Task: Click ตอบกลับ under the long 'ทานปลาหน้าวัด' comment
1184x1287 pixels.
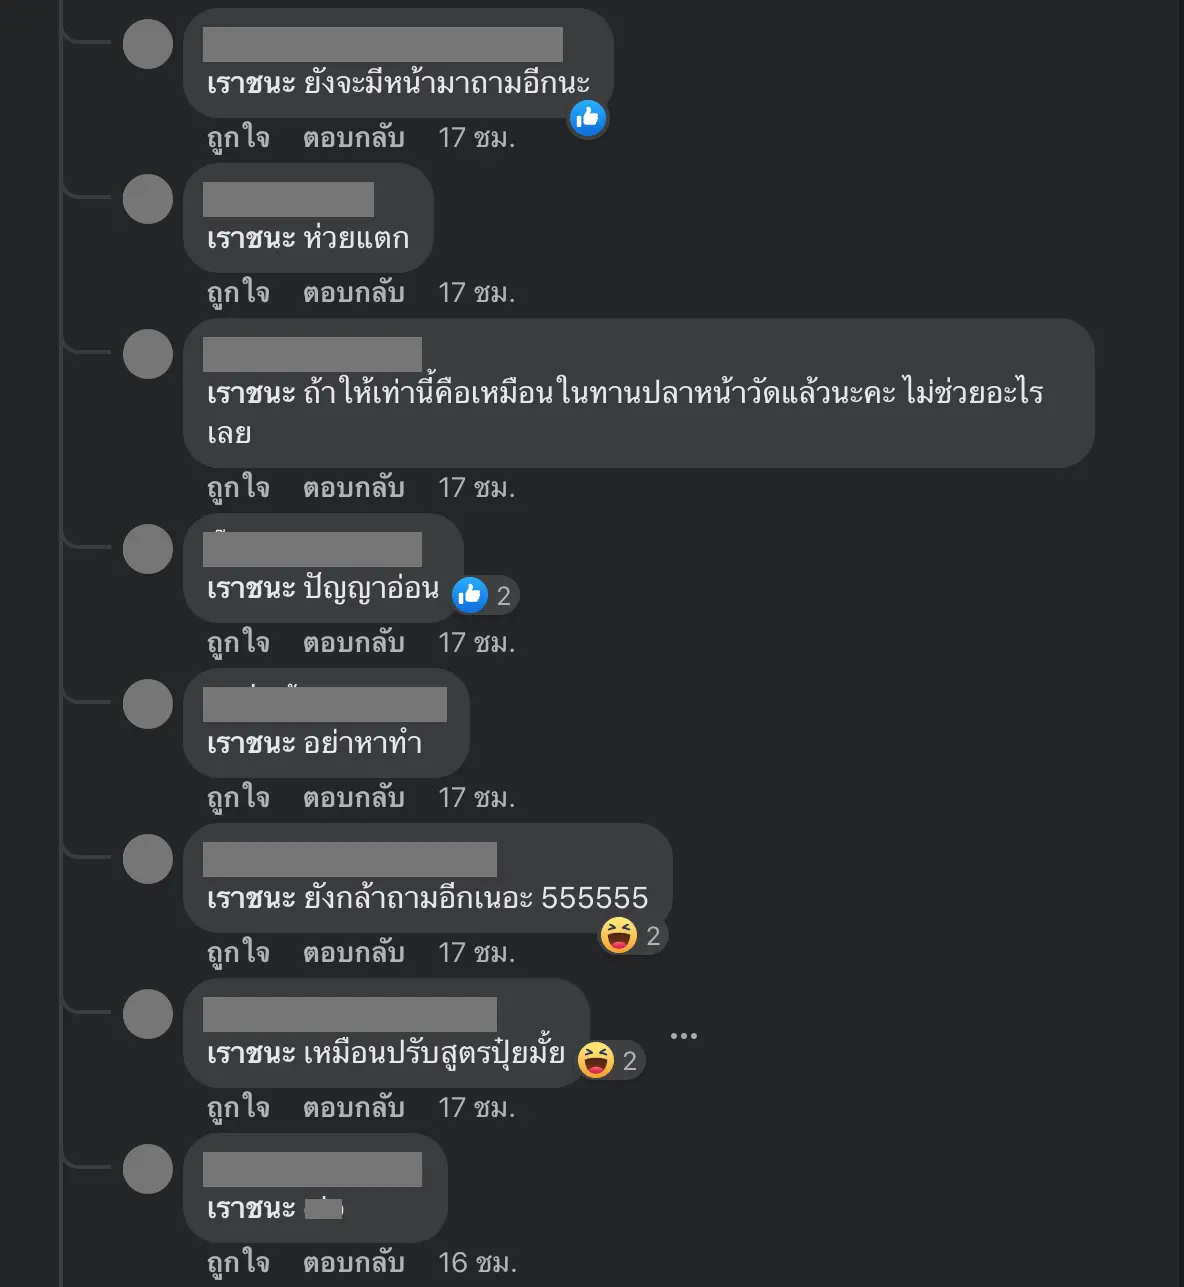Action: pos(353,488)
